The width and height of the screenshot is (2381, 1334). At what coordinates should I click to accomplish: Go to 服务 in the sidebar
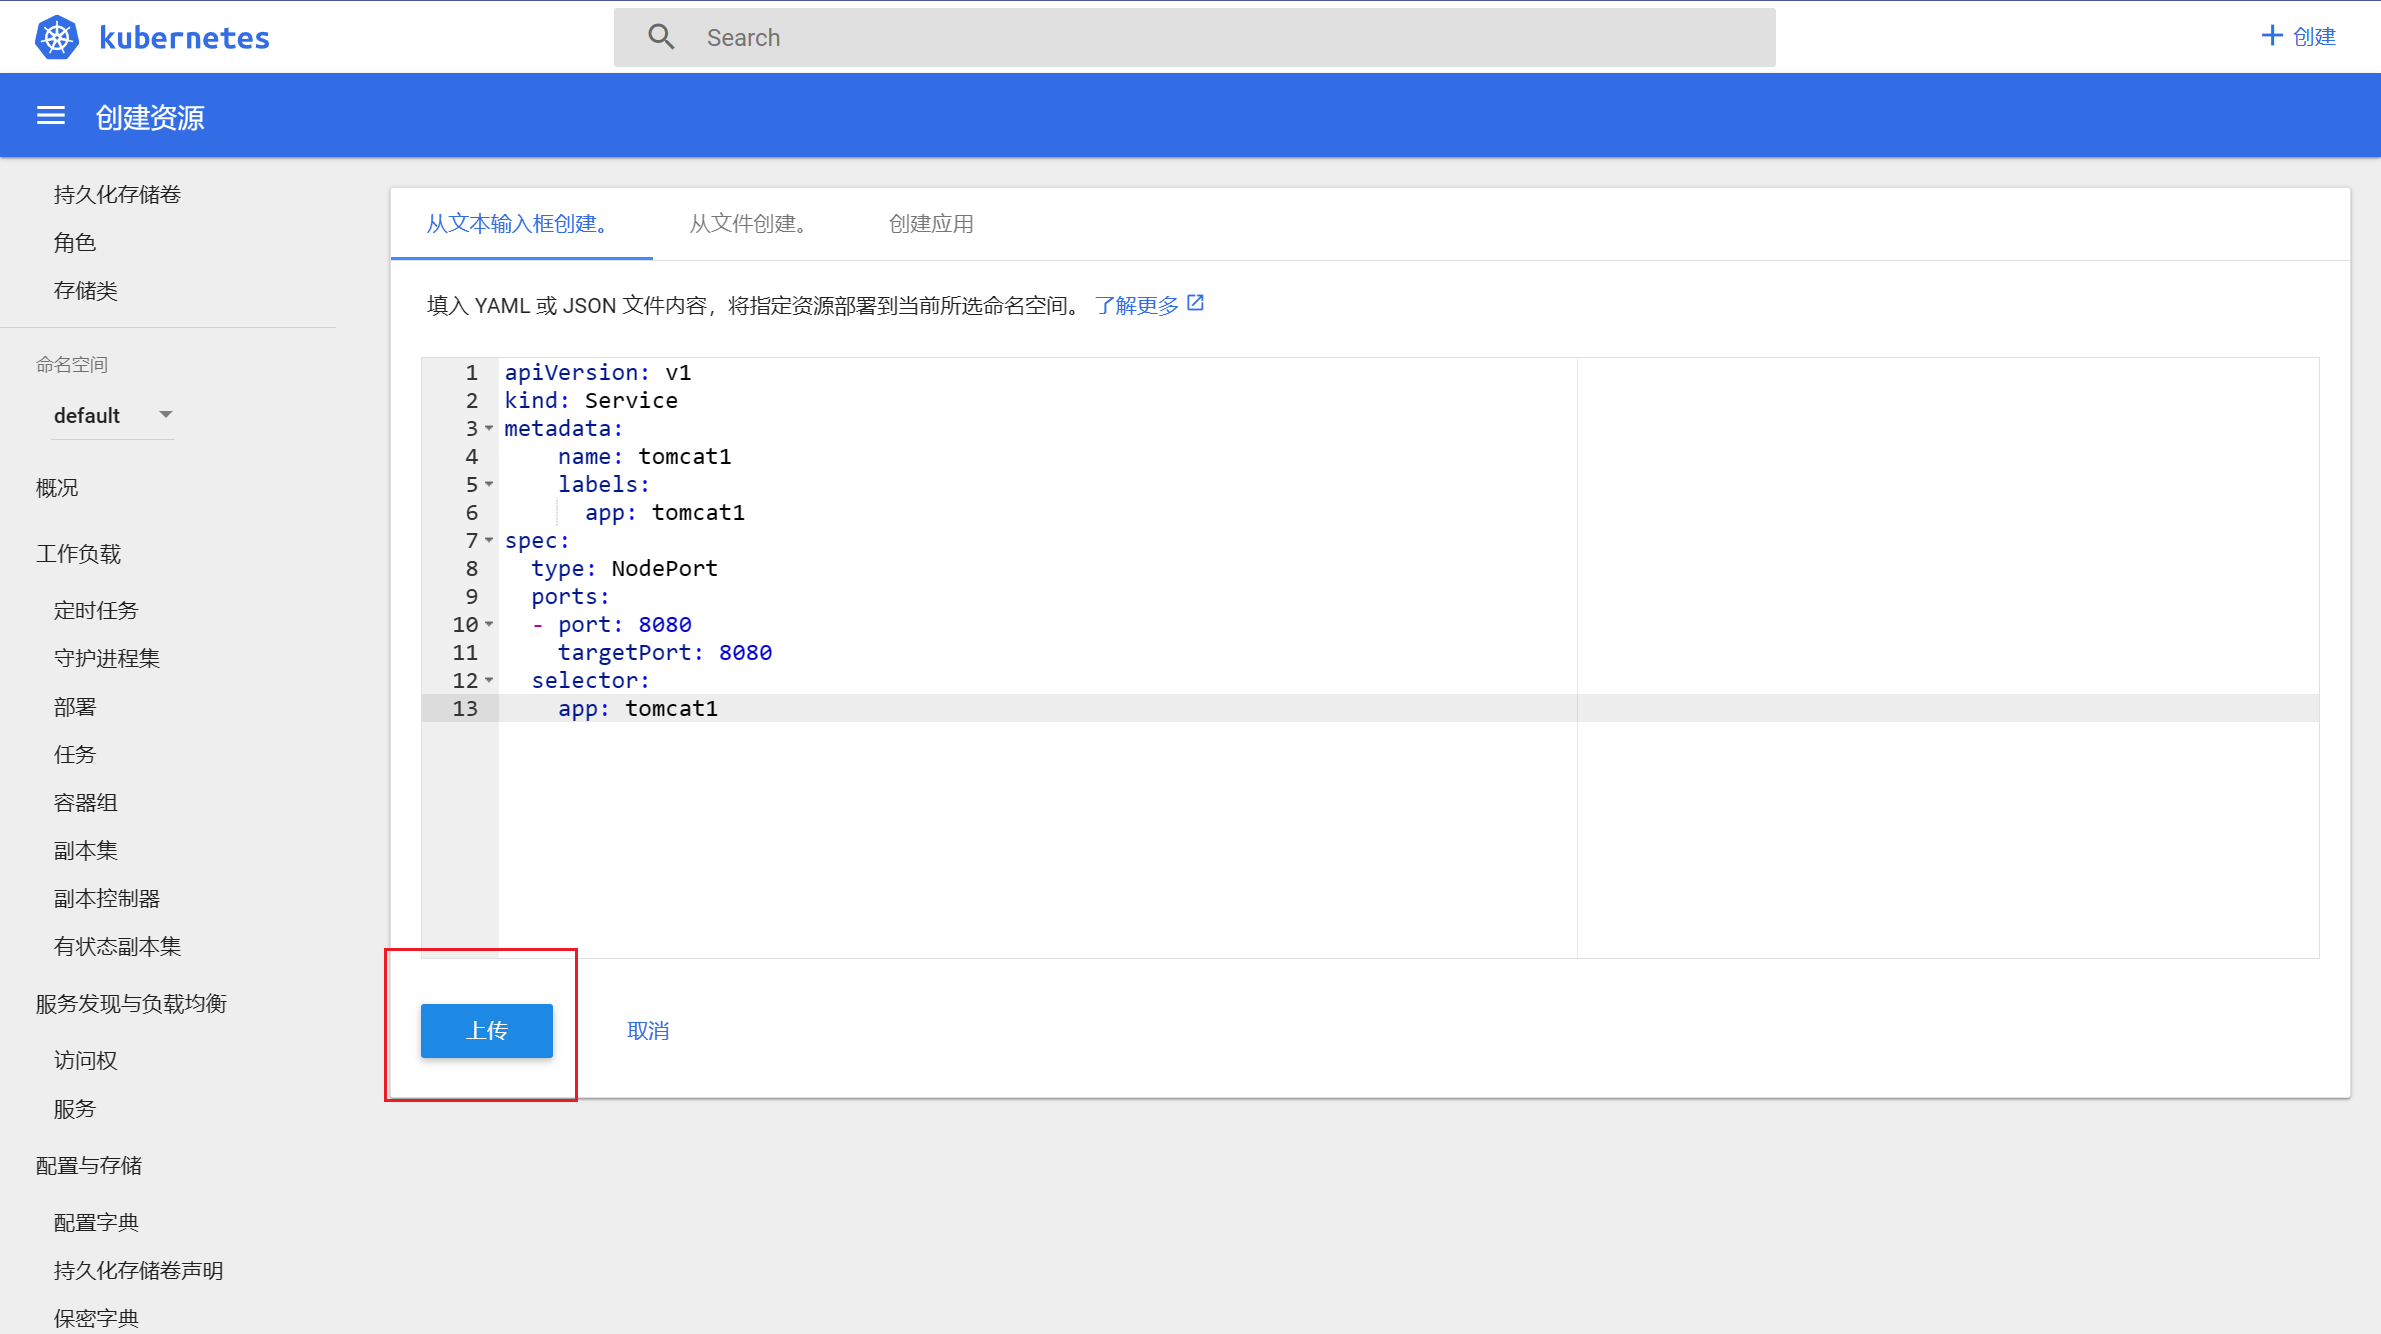click(x=75, y=1109)
